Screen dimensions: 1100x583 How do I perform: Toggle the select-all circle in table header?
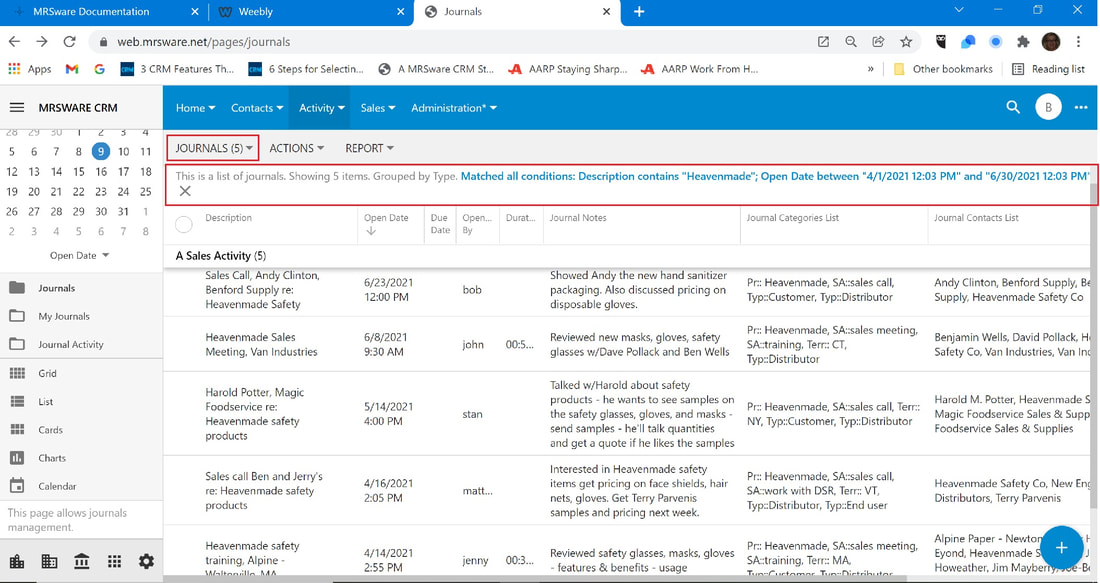point(184,224)
